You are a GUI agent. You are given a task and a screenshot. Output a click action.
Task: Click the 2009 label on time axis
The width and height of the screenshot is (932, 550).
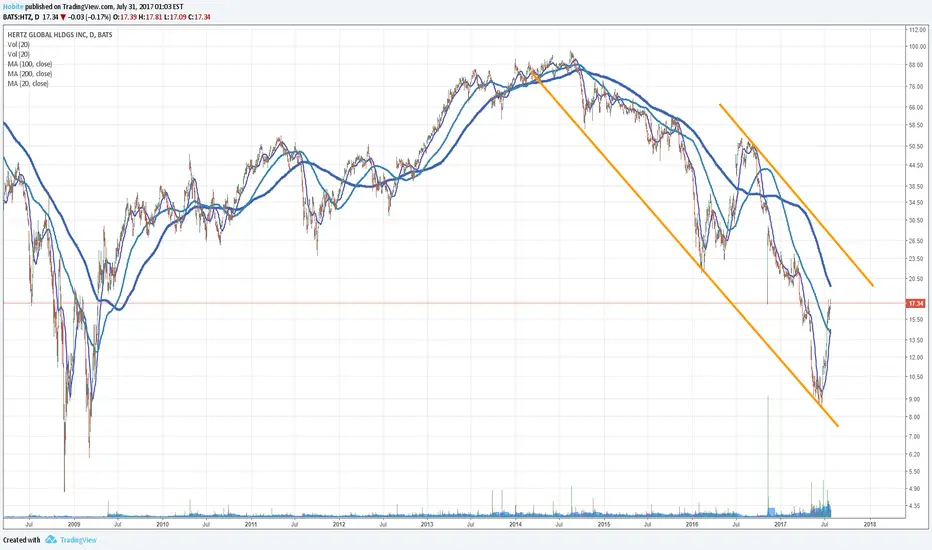click(74, 524)
